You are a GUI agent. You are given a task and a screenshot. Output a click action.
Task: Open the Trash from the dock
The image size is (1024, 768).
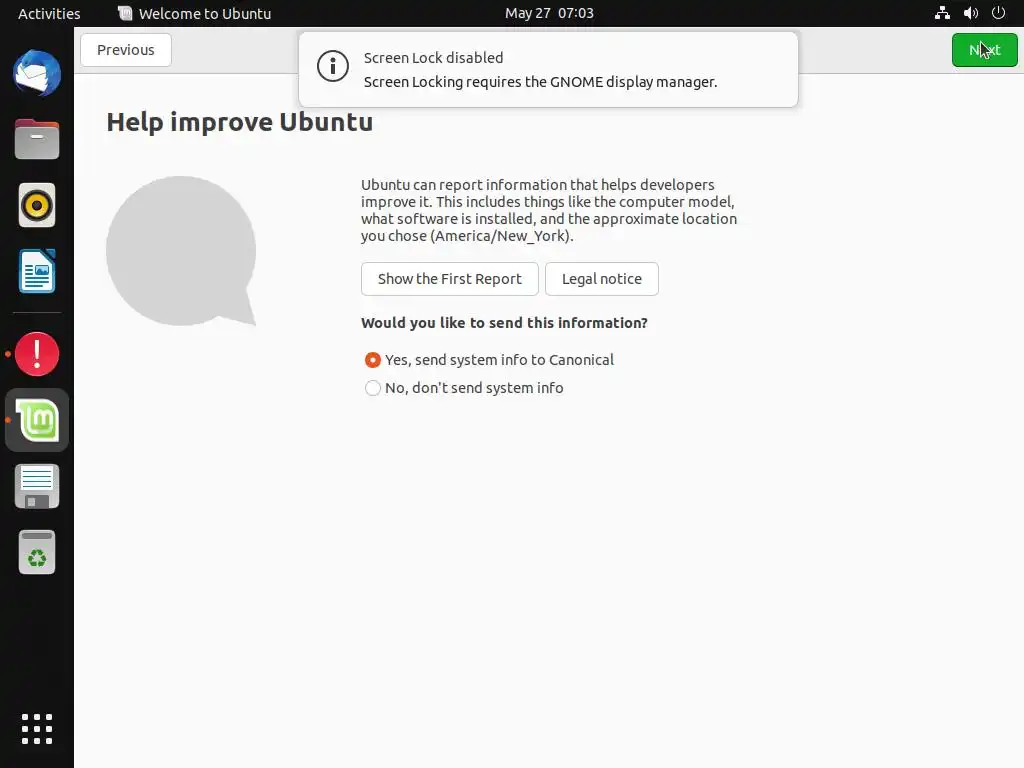click(x=37, y=552)
